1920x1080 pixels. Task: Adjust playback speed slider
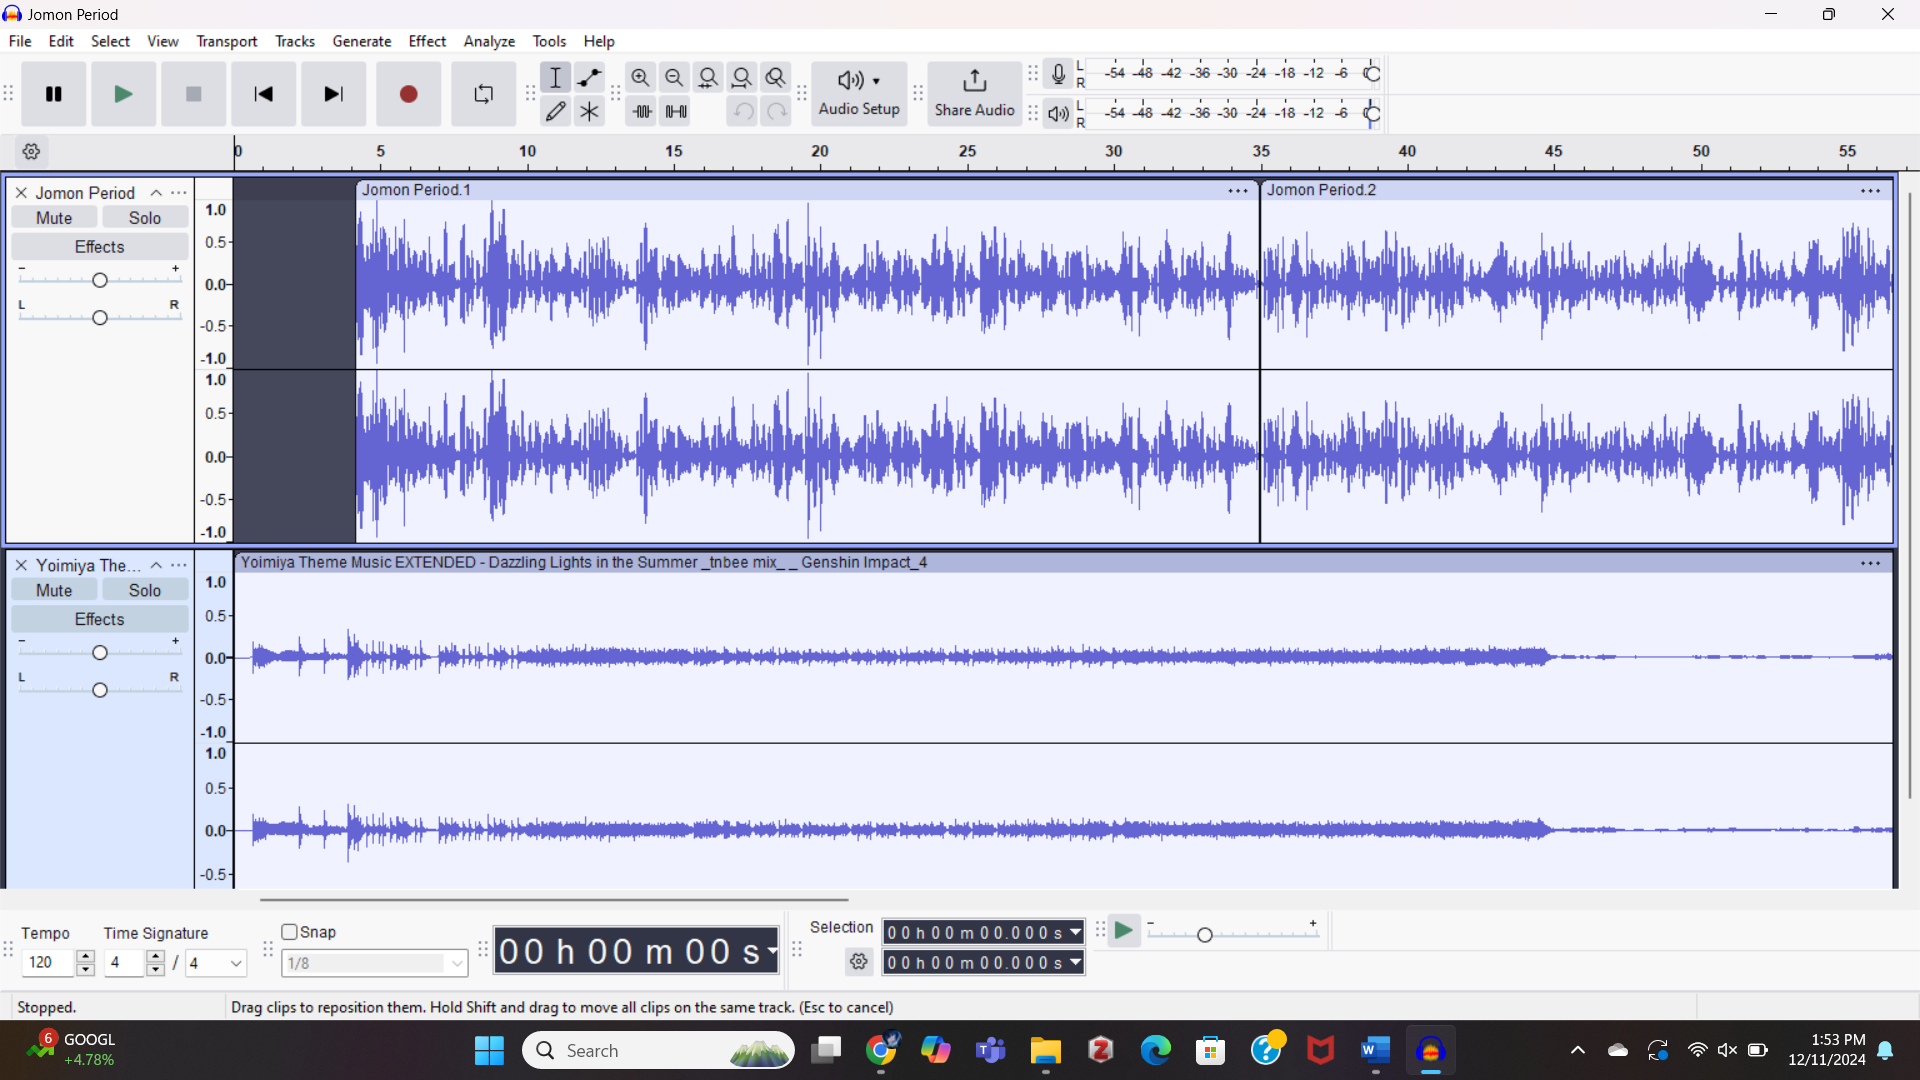coord(1232,934)
